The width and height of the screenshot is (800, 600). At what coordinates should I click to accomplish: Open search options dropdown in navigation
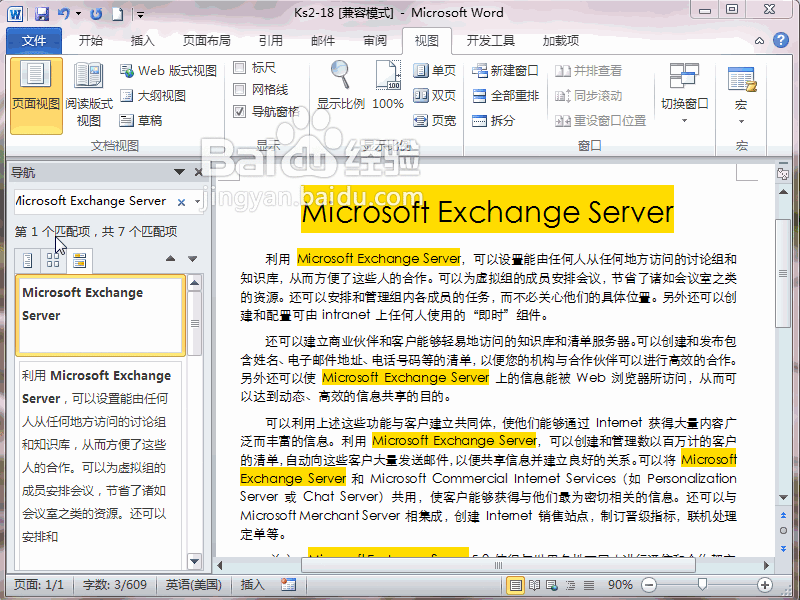click(197, 202)
